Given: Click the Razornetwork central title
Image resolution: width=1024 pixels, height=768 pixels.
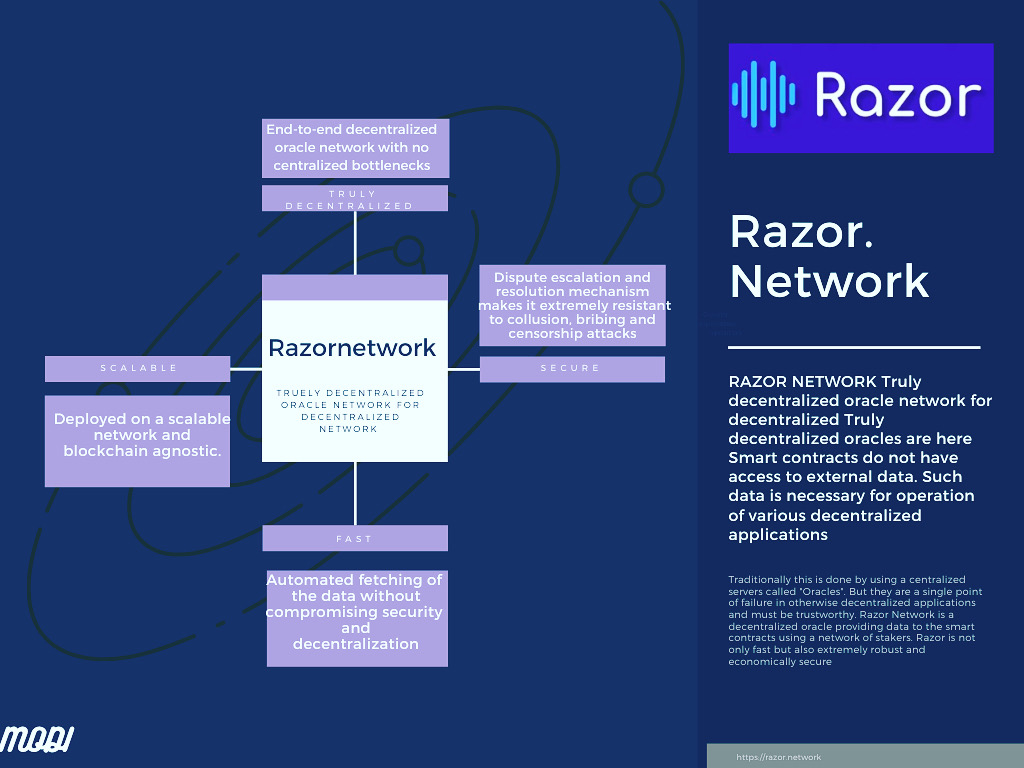Looking at the screenshot, I should click(352, 348).
